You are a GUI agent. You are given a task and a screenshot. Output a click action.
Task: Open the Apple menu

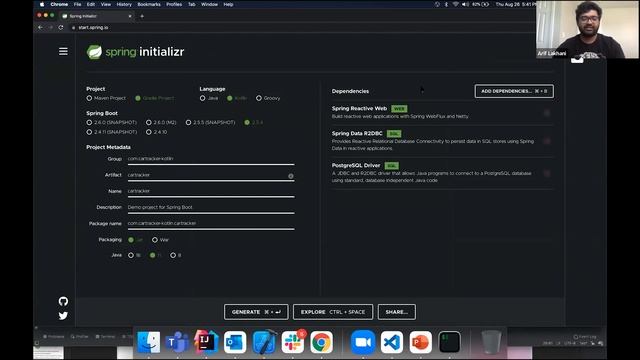(x=42, y=4)
